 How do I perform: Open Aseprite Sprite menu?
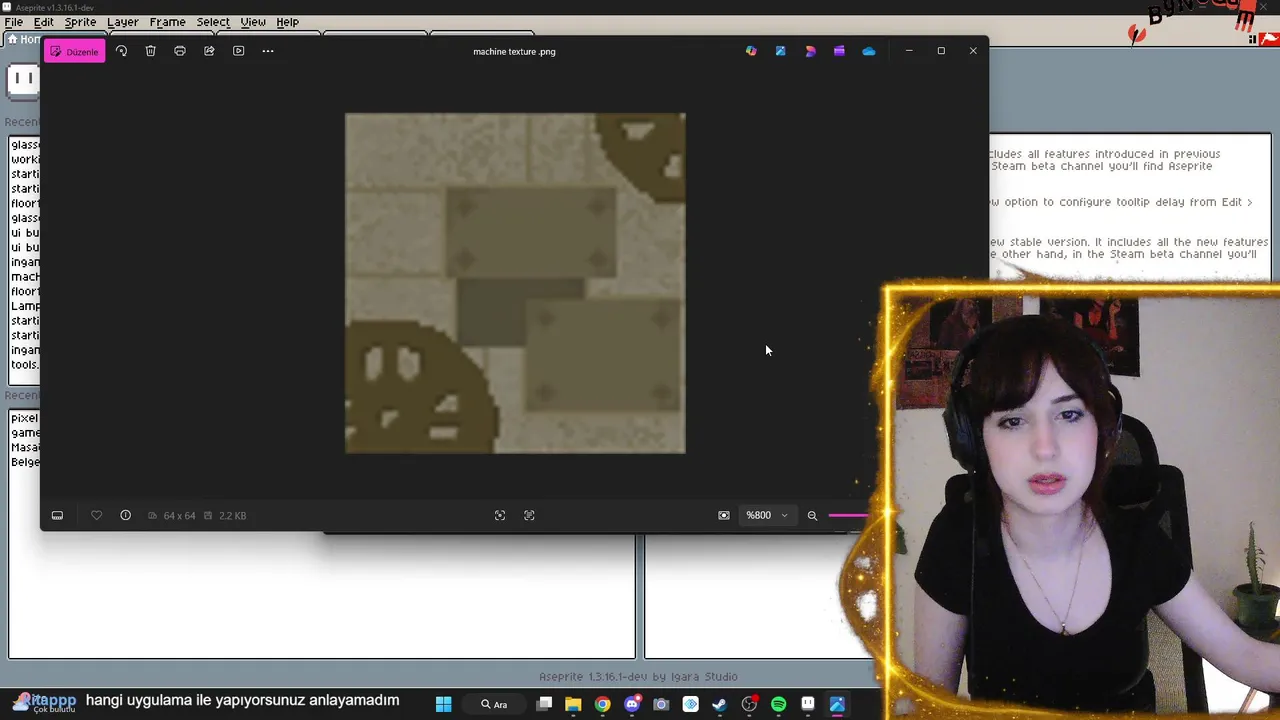click(x=80, y=22)
